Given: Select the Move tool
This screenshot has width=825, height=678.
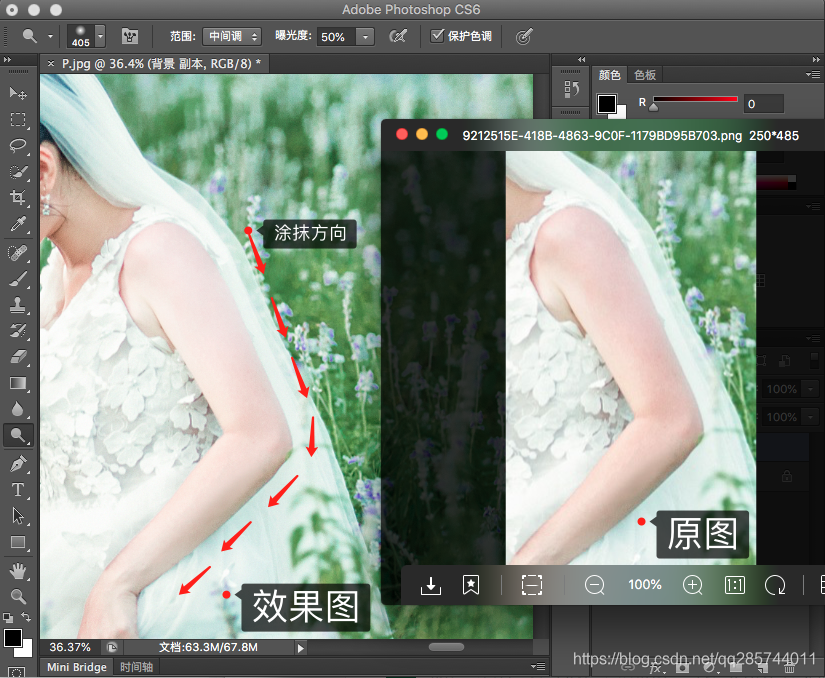Looking at the screenshot, I should 18,94.
